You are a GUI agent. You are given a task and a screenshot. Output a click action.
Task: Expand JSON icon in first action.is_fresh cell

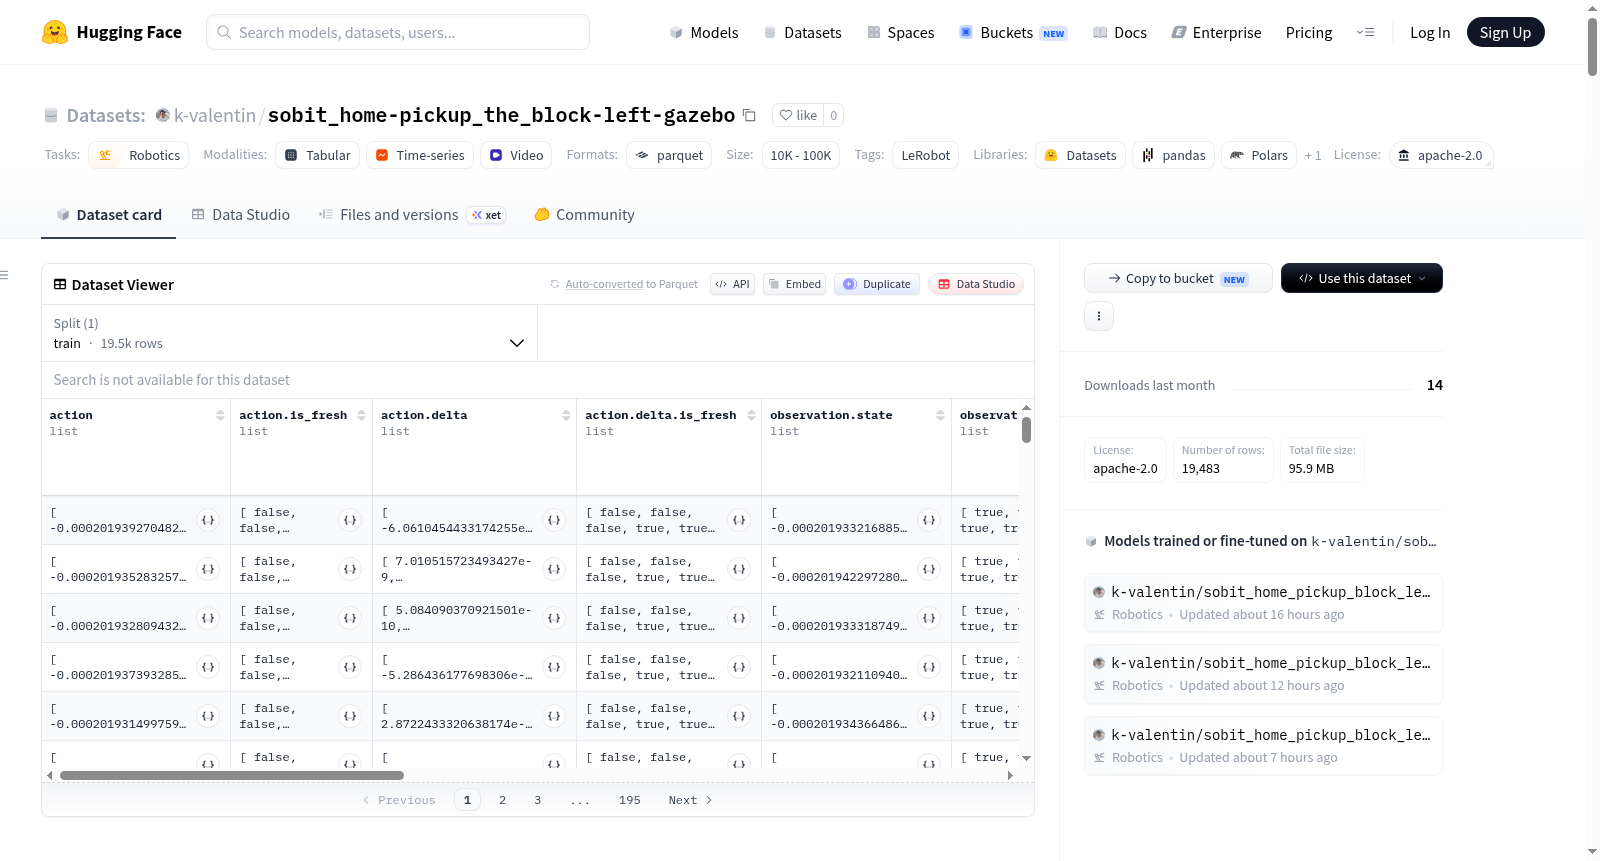tap(350, 520)
